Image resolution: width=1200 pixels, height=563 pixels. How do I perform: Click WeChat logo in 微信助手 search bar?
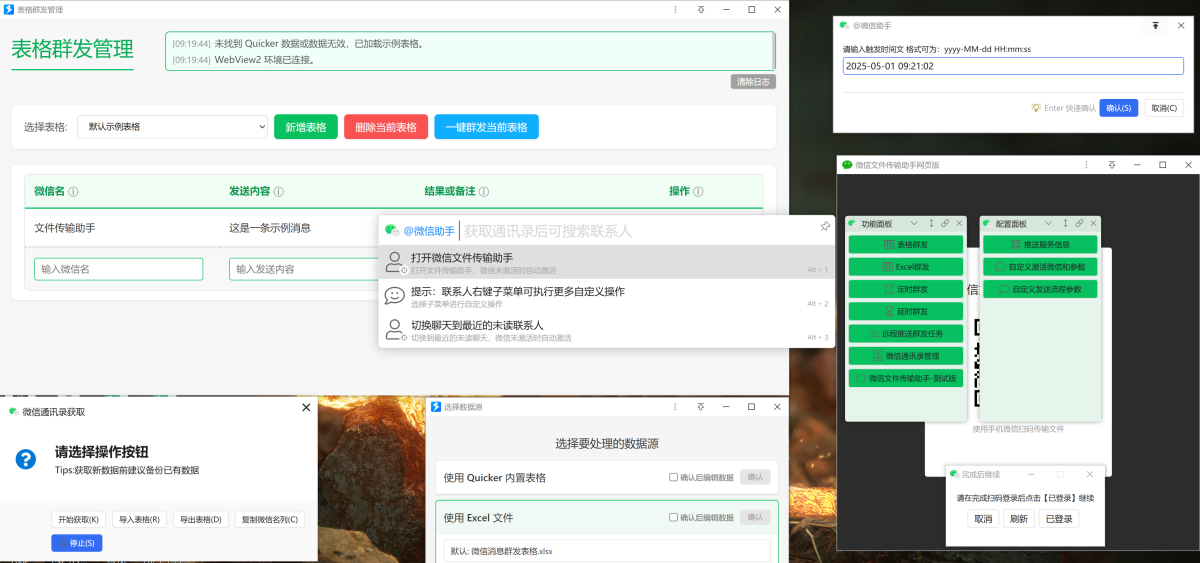coord(391,230)
